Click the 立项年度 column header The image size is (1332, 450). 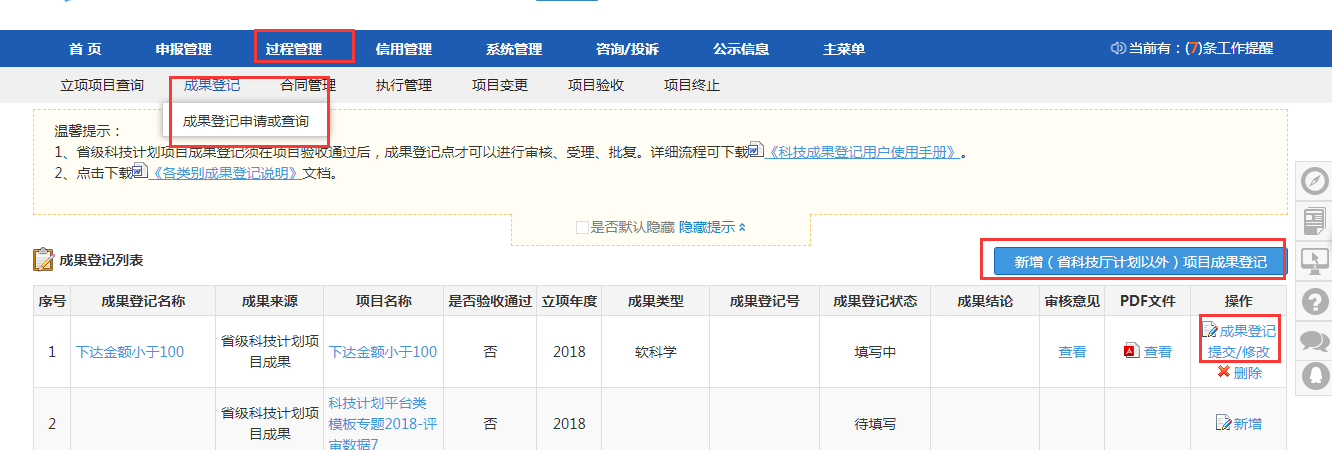click(x=569, y=301)
